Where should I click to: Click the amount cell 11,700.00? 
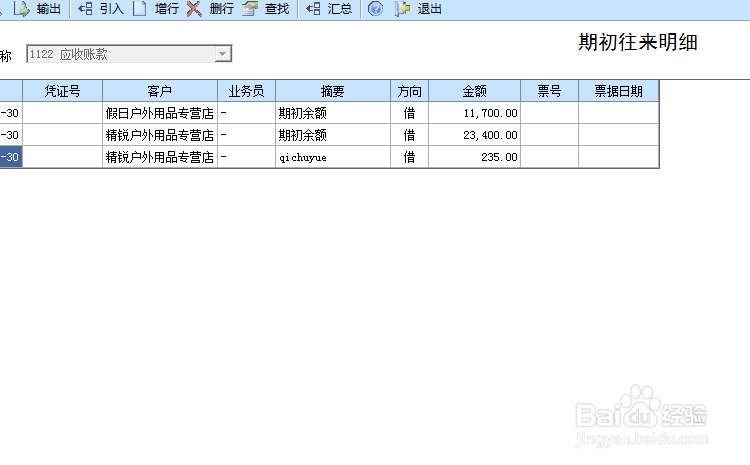point(474,113)
